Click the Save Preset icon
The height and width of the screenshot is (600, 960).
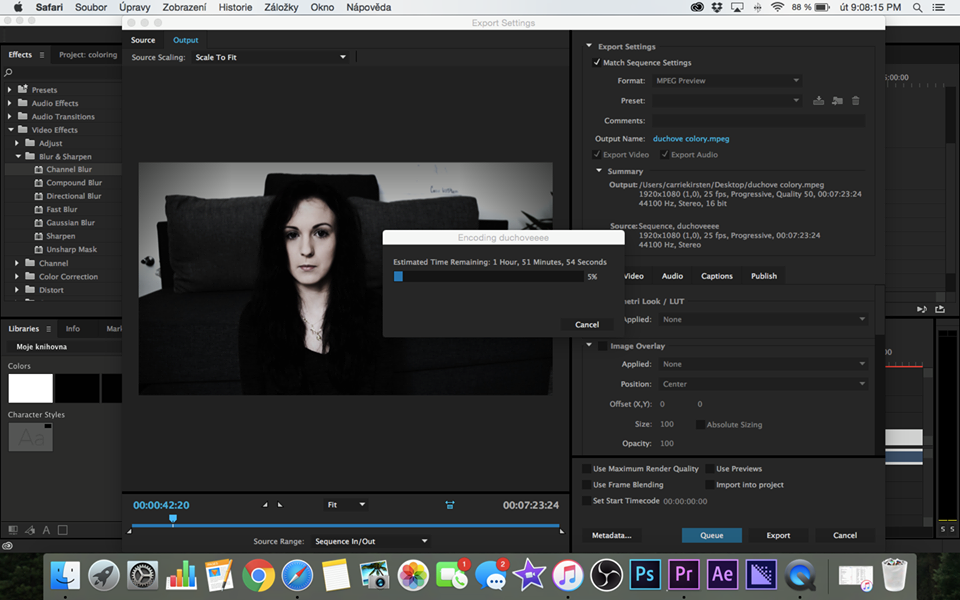click(x=818, y=100)
